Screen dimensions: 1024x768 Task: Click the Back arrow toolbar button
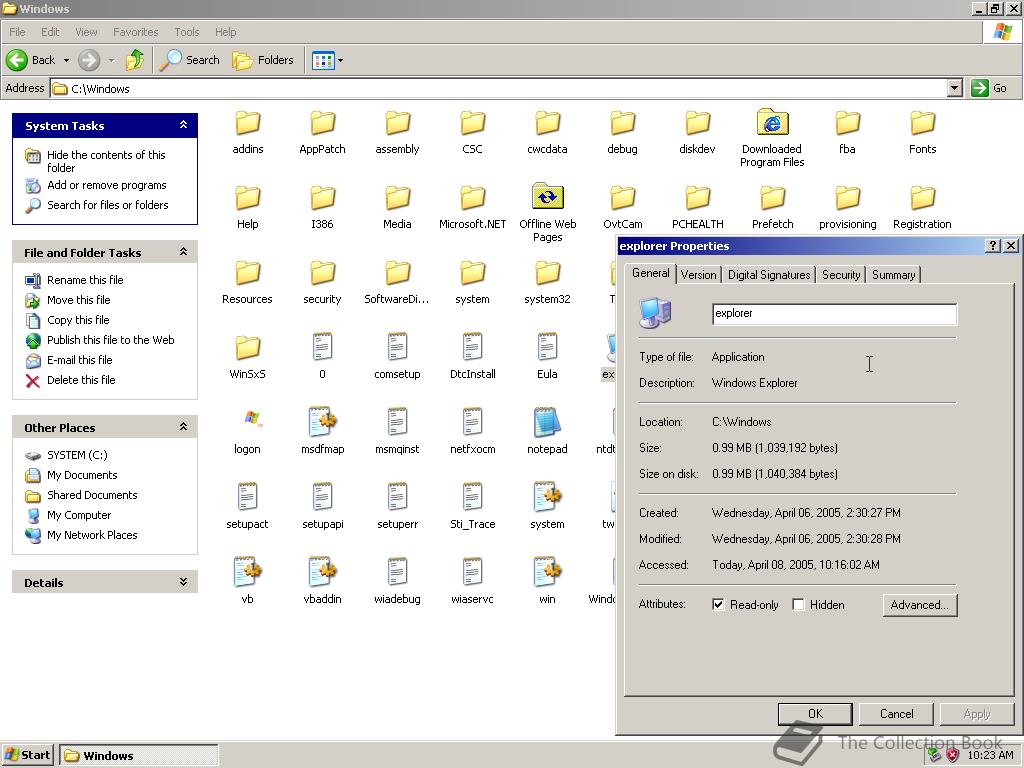click(31, 60)
